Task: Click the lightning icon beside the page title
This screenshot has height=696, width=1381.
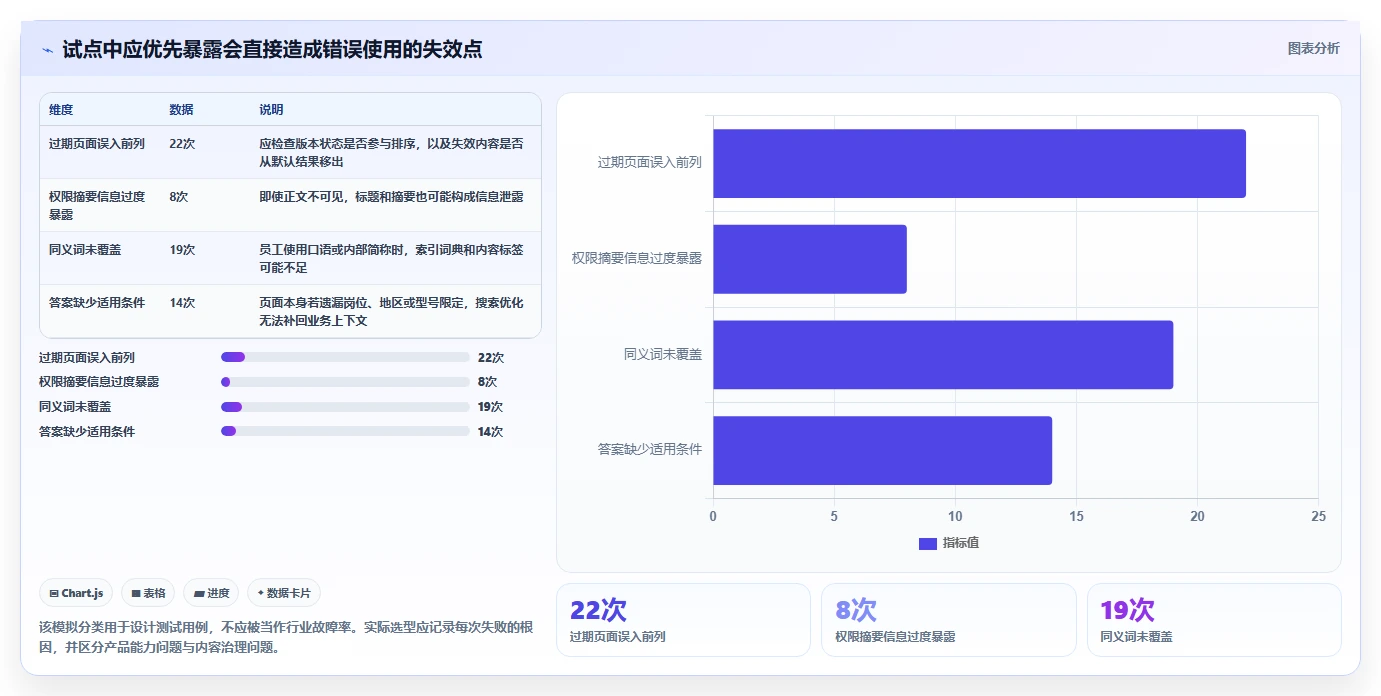Action: coord(47,50)
